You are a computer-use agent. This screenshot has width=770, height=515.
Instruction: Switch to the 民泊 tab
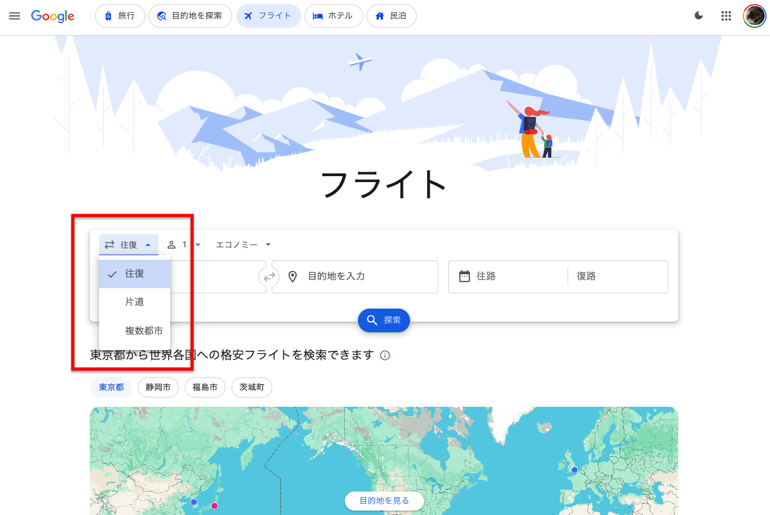coord(391,16)
